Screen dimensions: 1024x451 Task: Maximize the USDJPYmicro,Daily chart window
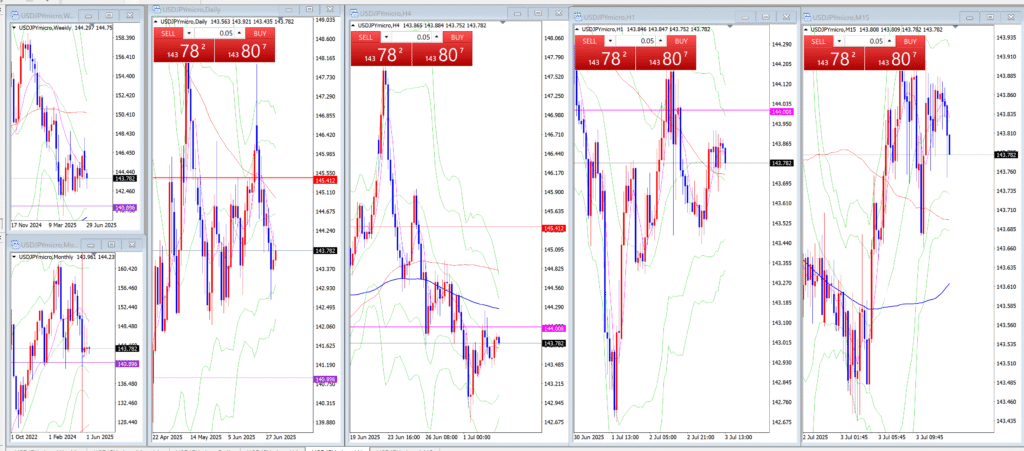[x=310, y=10]
